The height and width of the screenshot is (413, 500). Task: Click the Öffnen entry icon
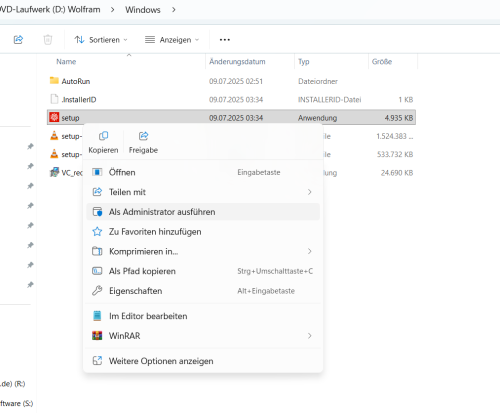pyautogui.click(x=97, y=172)
